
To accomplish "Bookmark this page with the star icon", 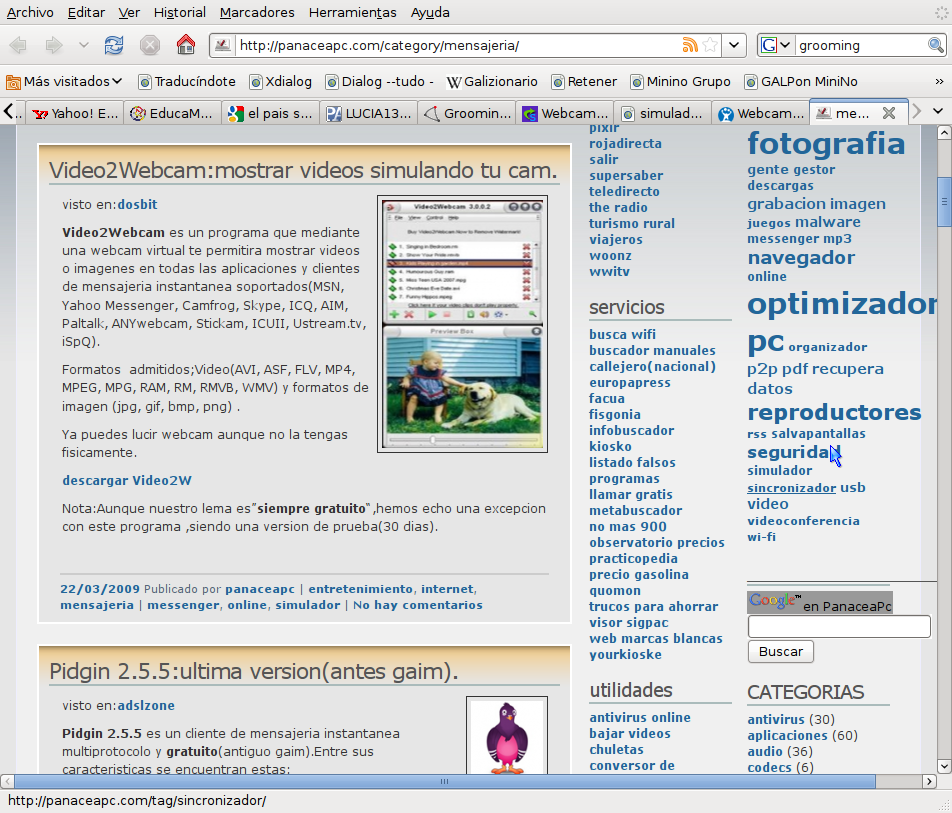I will coord(710,45).
